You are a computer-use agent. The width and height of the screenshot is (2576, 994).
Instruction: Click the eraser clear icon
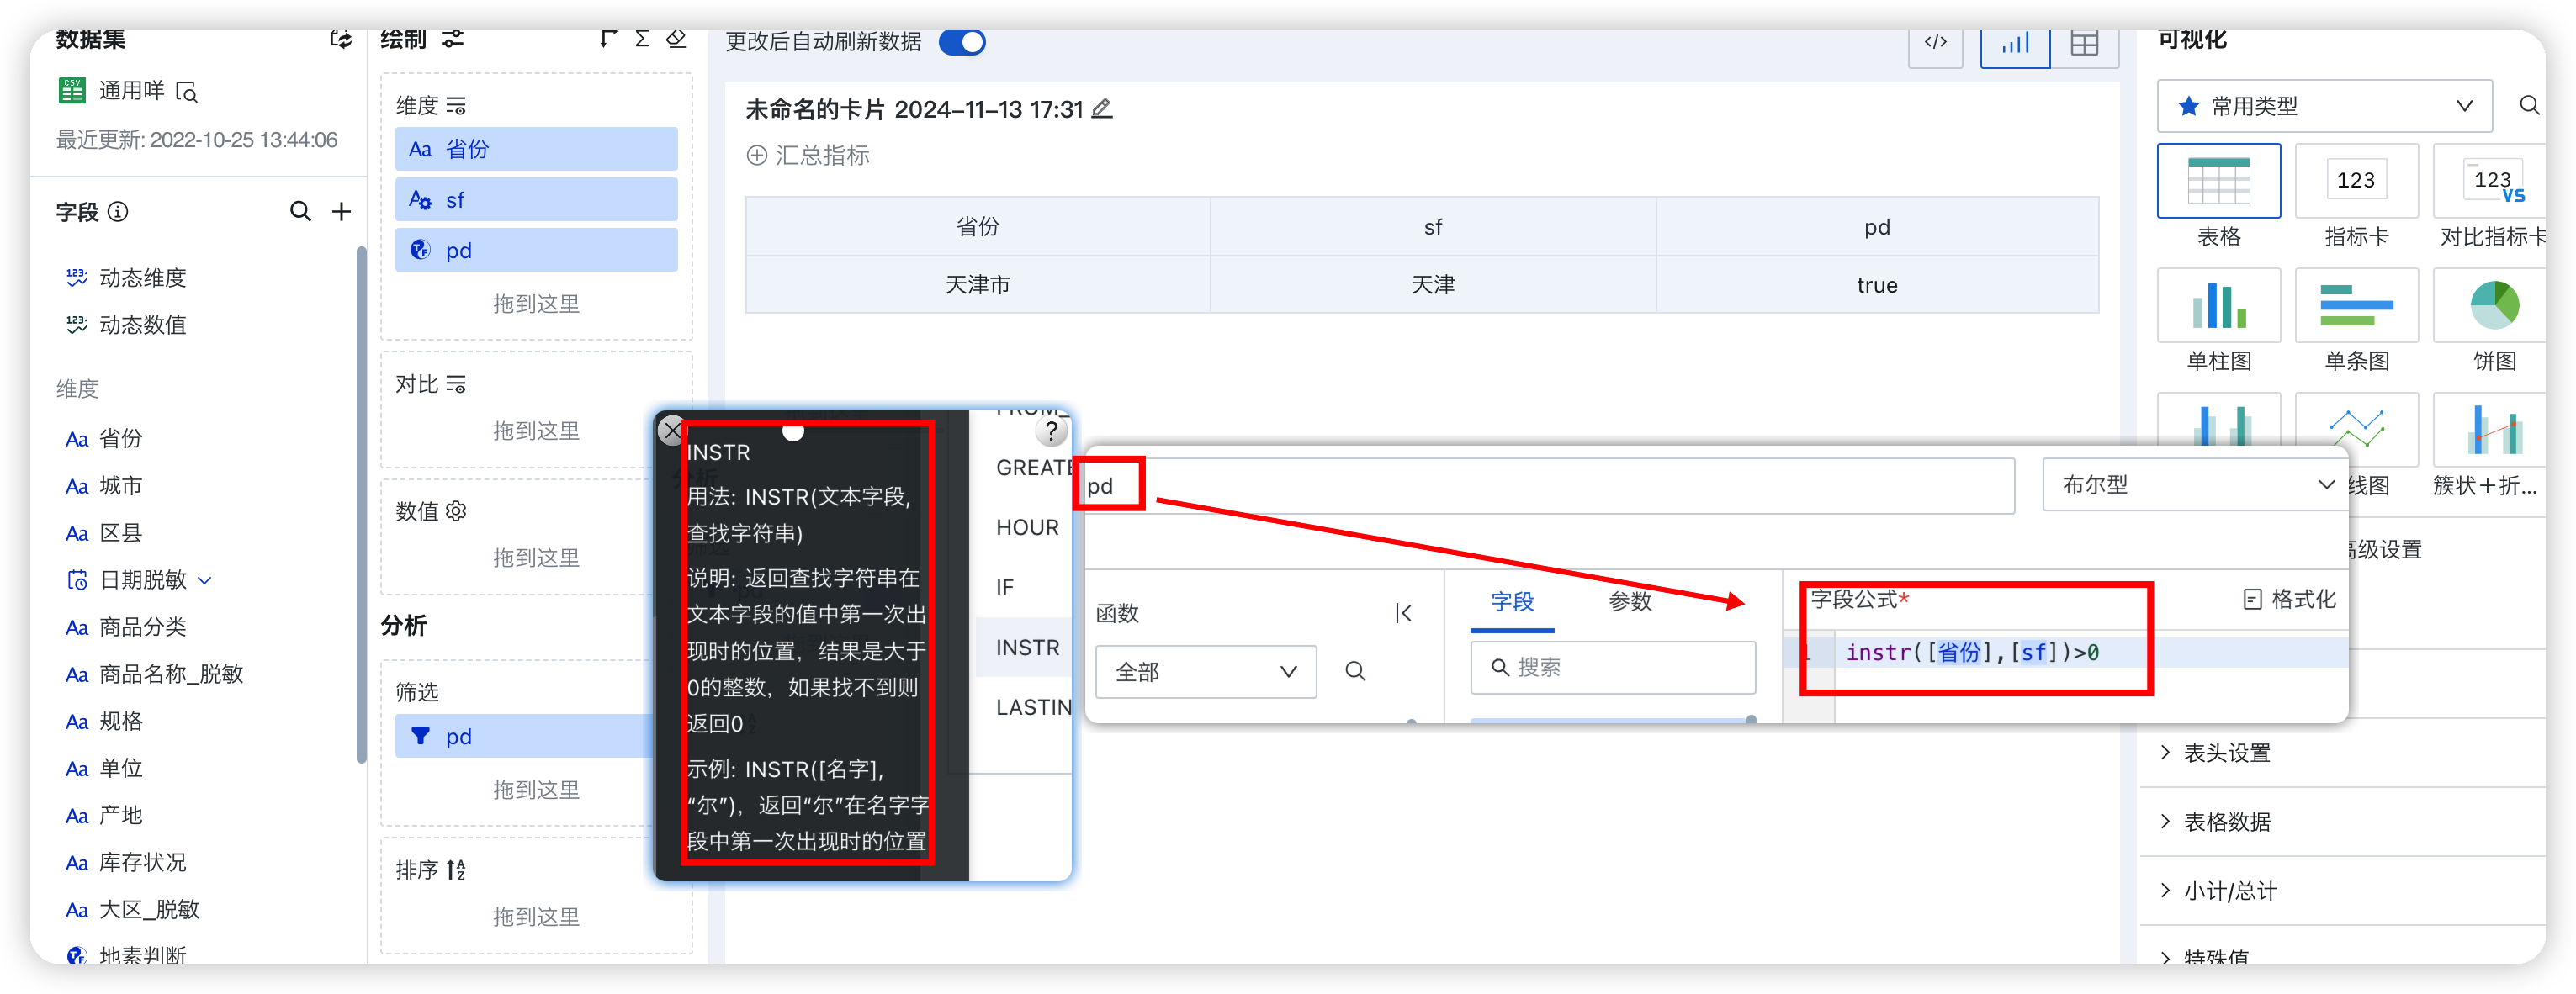coord(677,39)
